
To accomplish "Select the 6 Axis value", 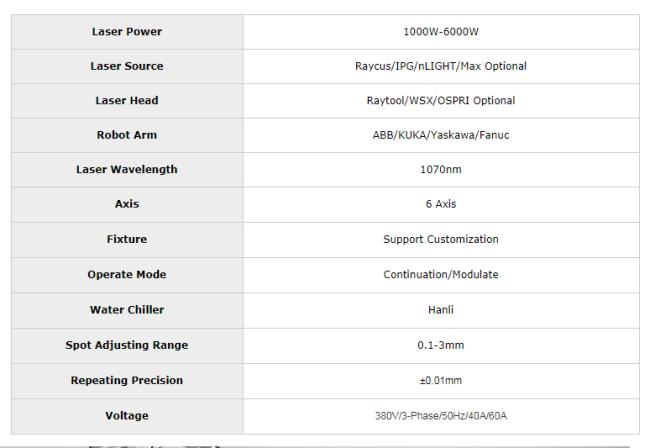I will click(x=441, y=204).
